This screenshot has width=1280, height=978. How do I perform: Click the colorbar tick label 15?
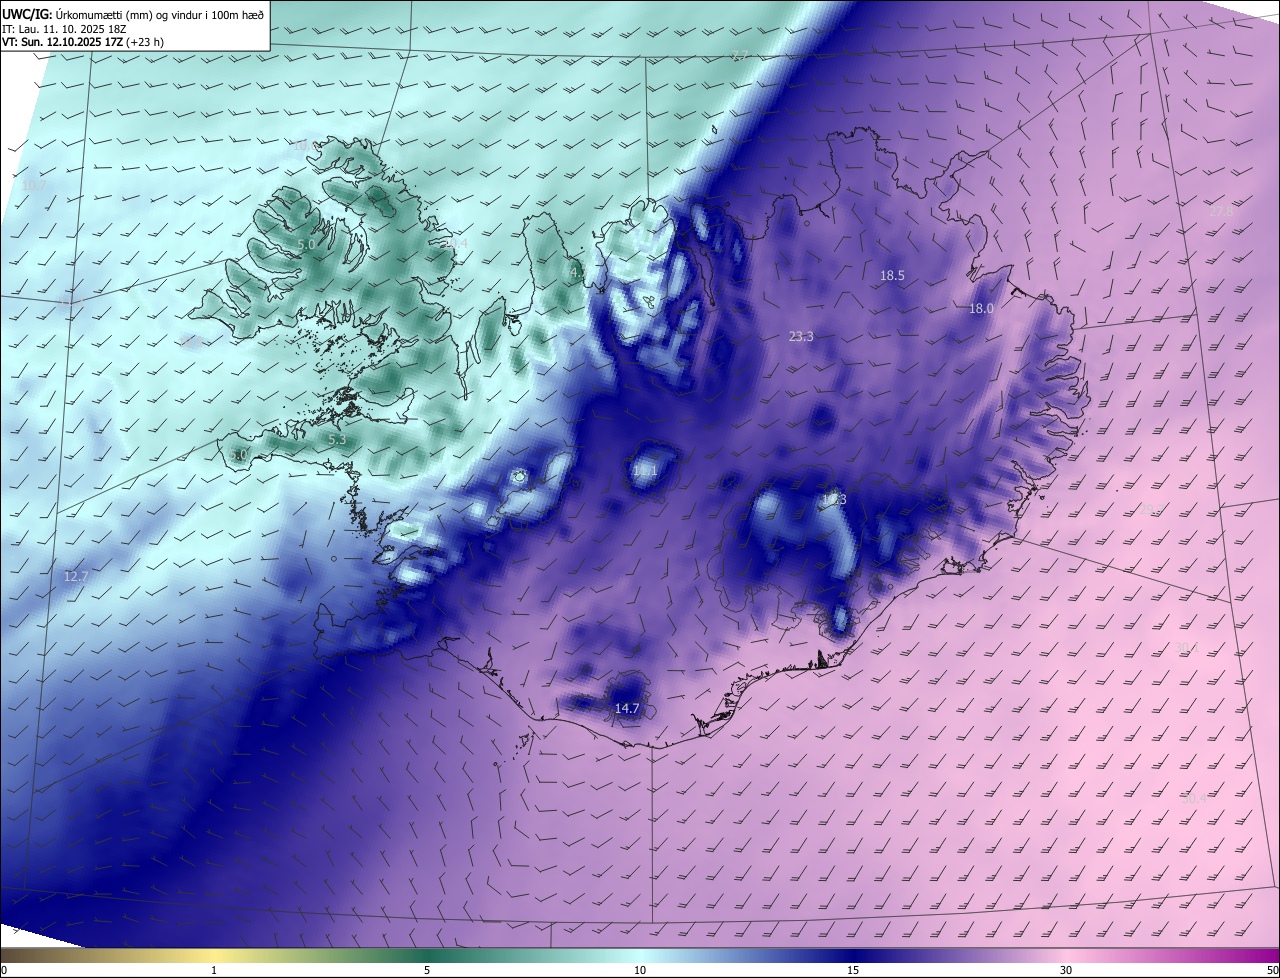(x=853, y=970)
